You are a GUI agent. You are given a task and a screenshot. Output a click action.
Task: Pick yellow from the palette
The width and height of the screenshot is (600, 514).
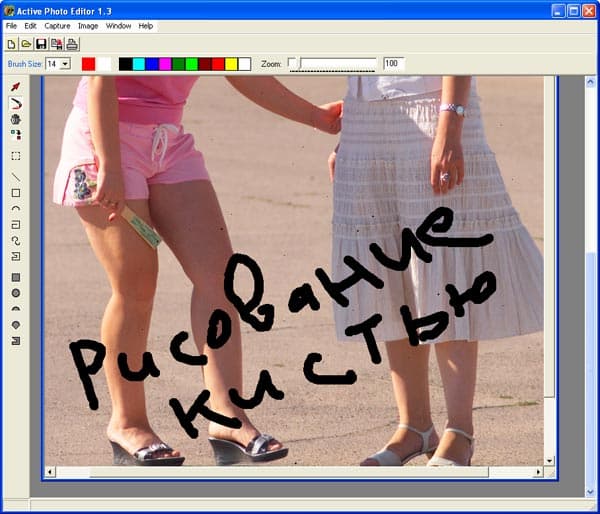click(x=231, y=64)
